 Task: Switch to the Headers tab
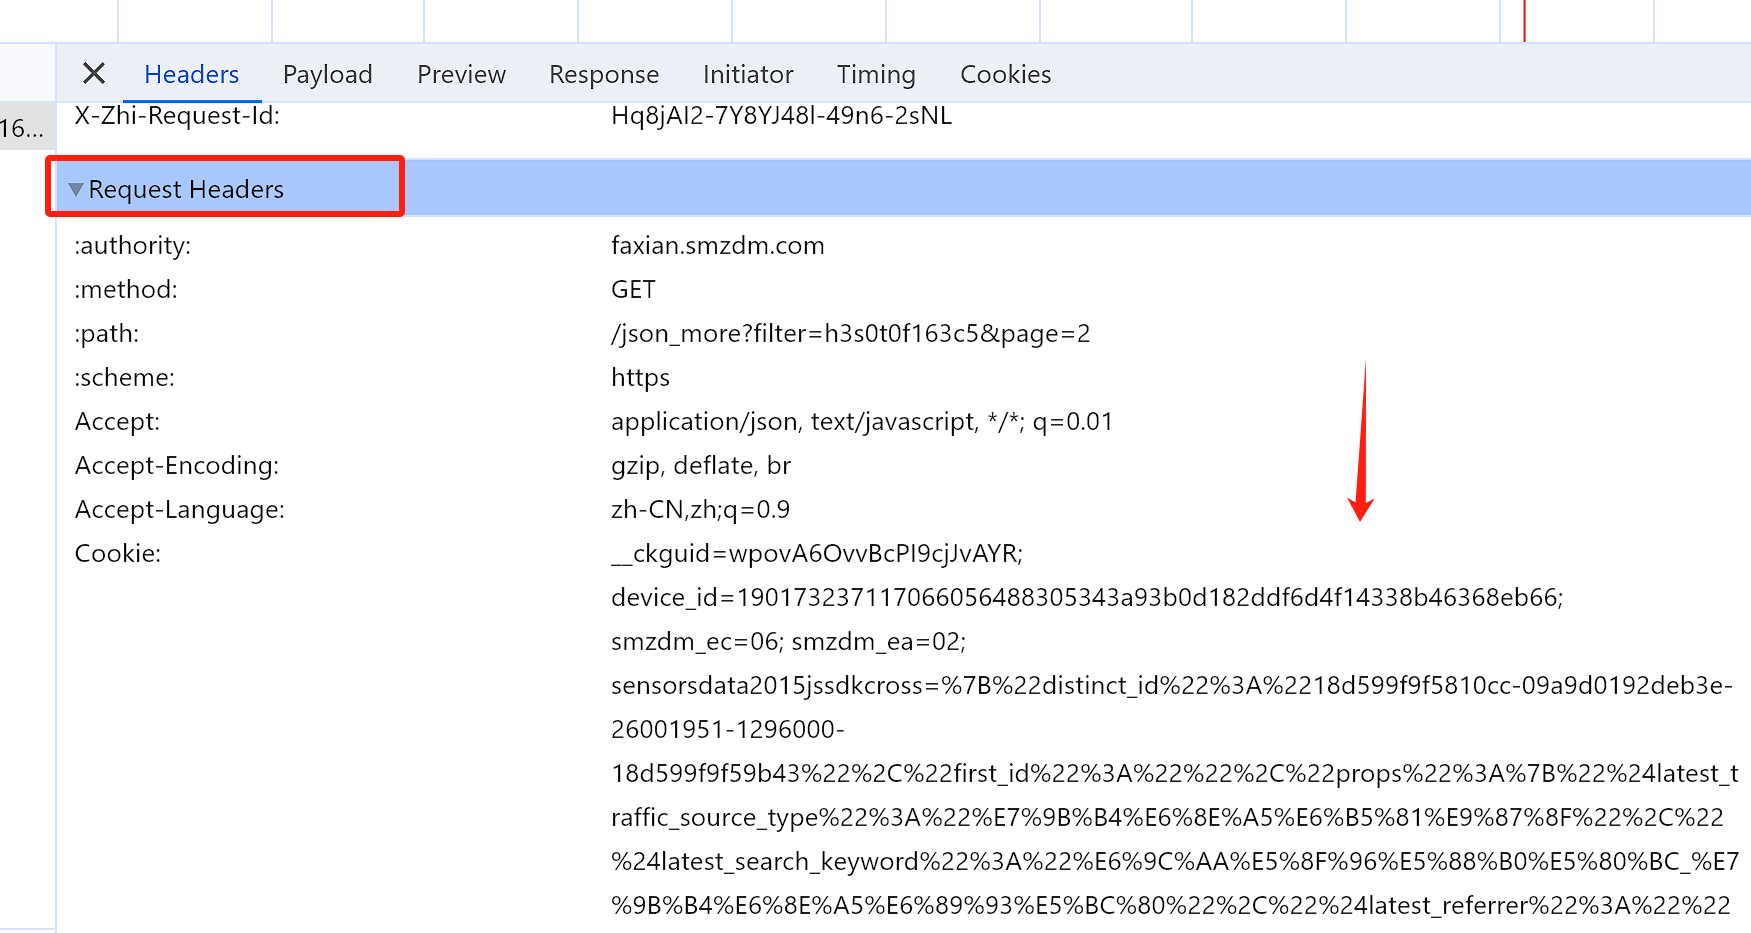tap(192, 74)
